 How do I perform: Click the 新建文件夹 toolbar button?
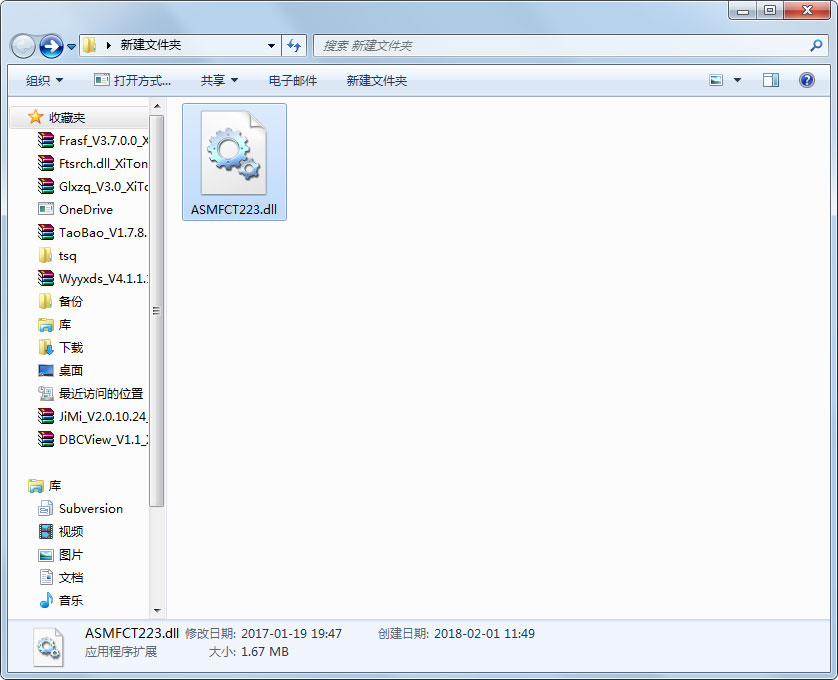pos(376,80)
